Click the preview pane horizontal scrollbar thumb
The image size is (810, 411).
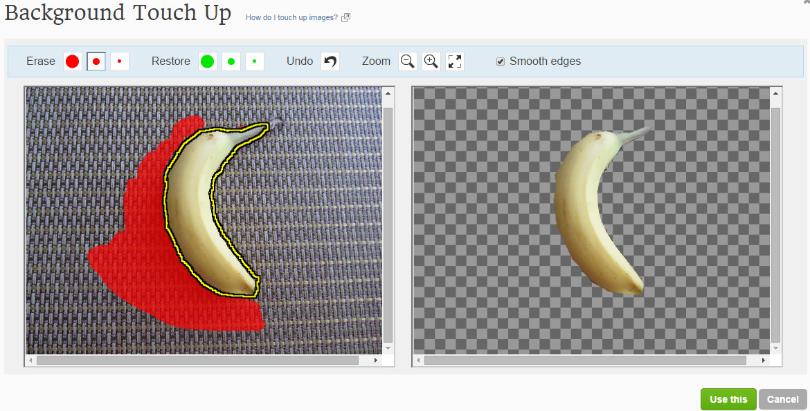click(x=585, y=360)
